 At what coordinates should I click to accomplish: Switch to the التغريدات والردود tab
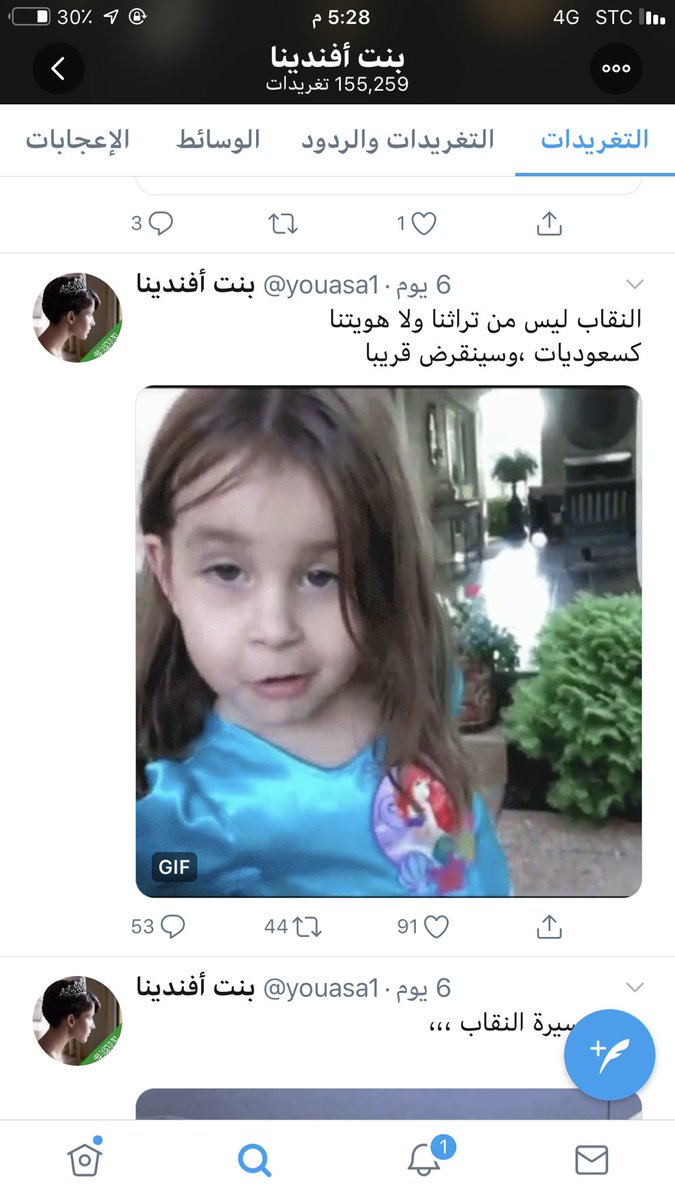[x=398, y=139]
